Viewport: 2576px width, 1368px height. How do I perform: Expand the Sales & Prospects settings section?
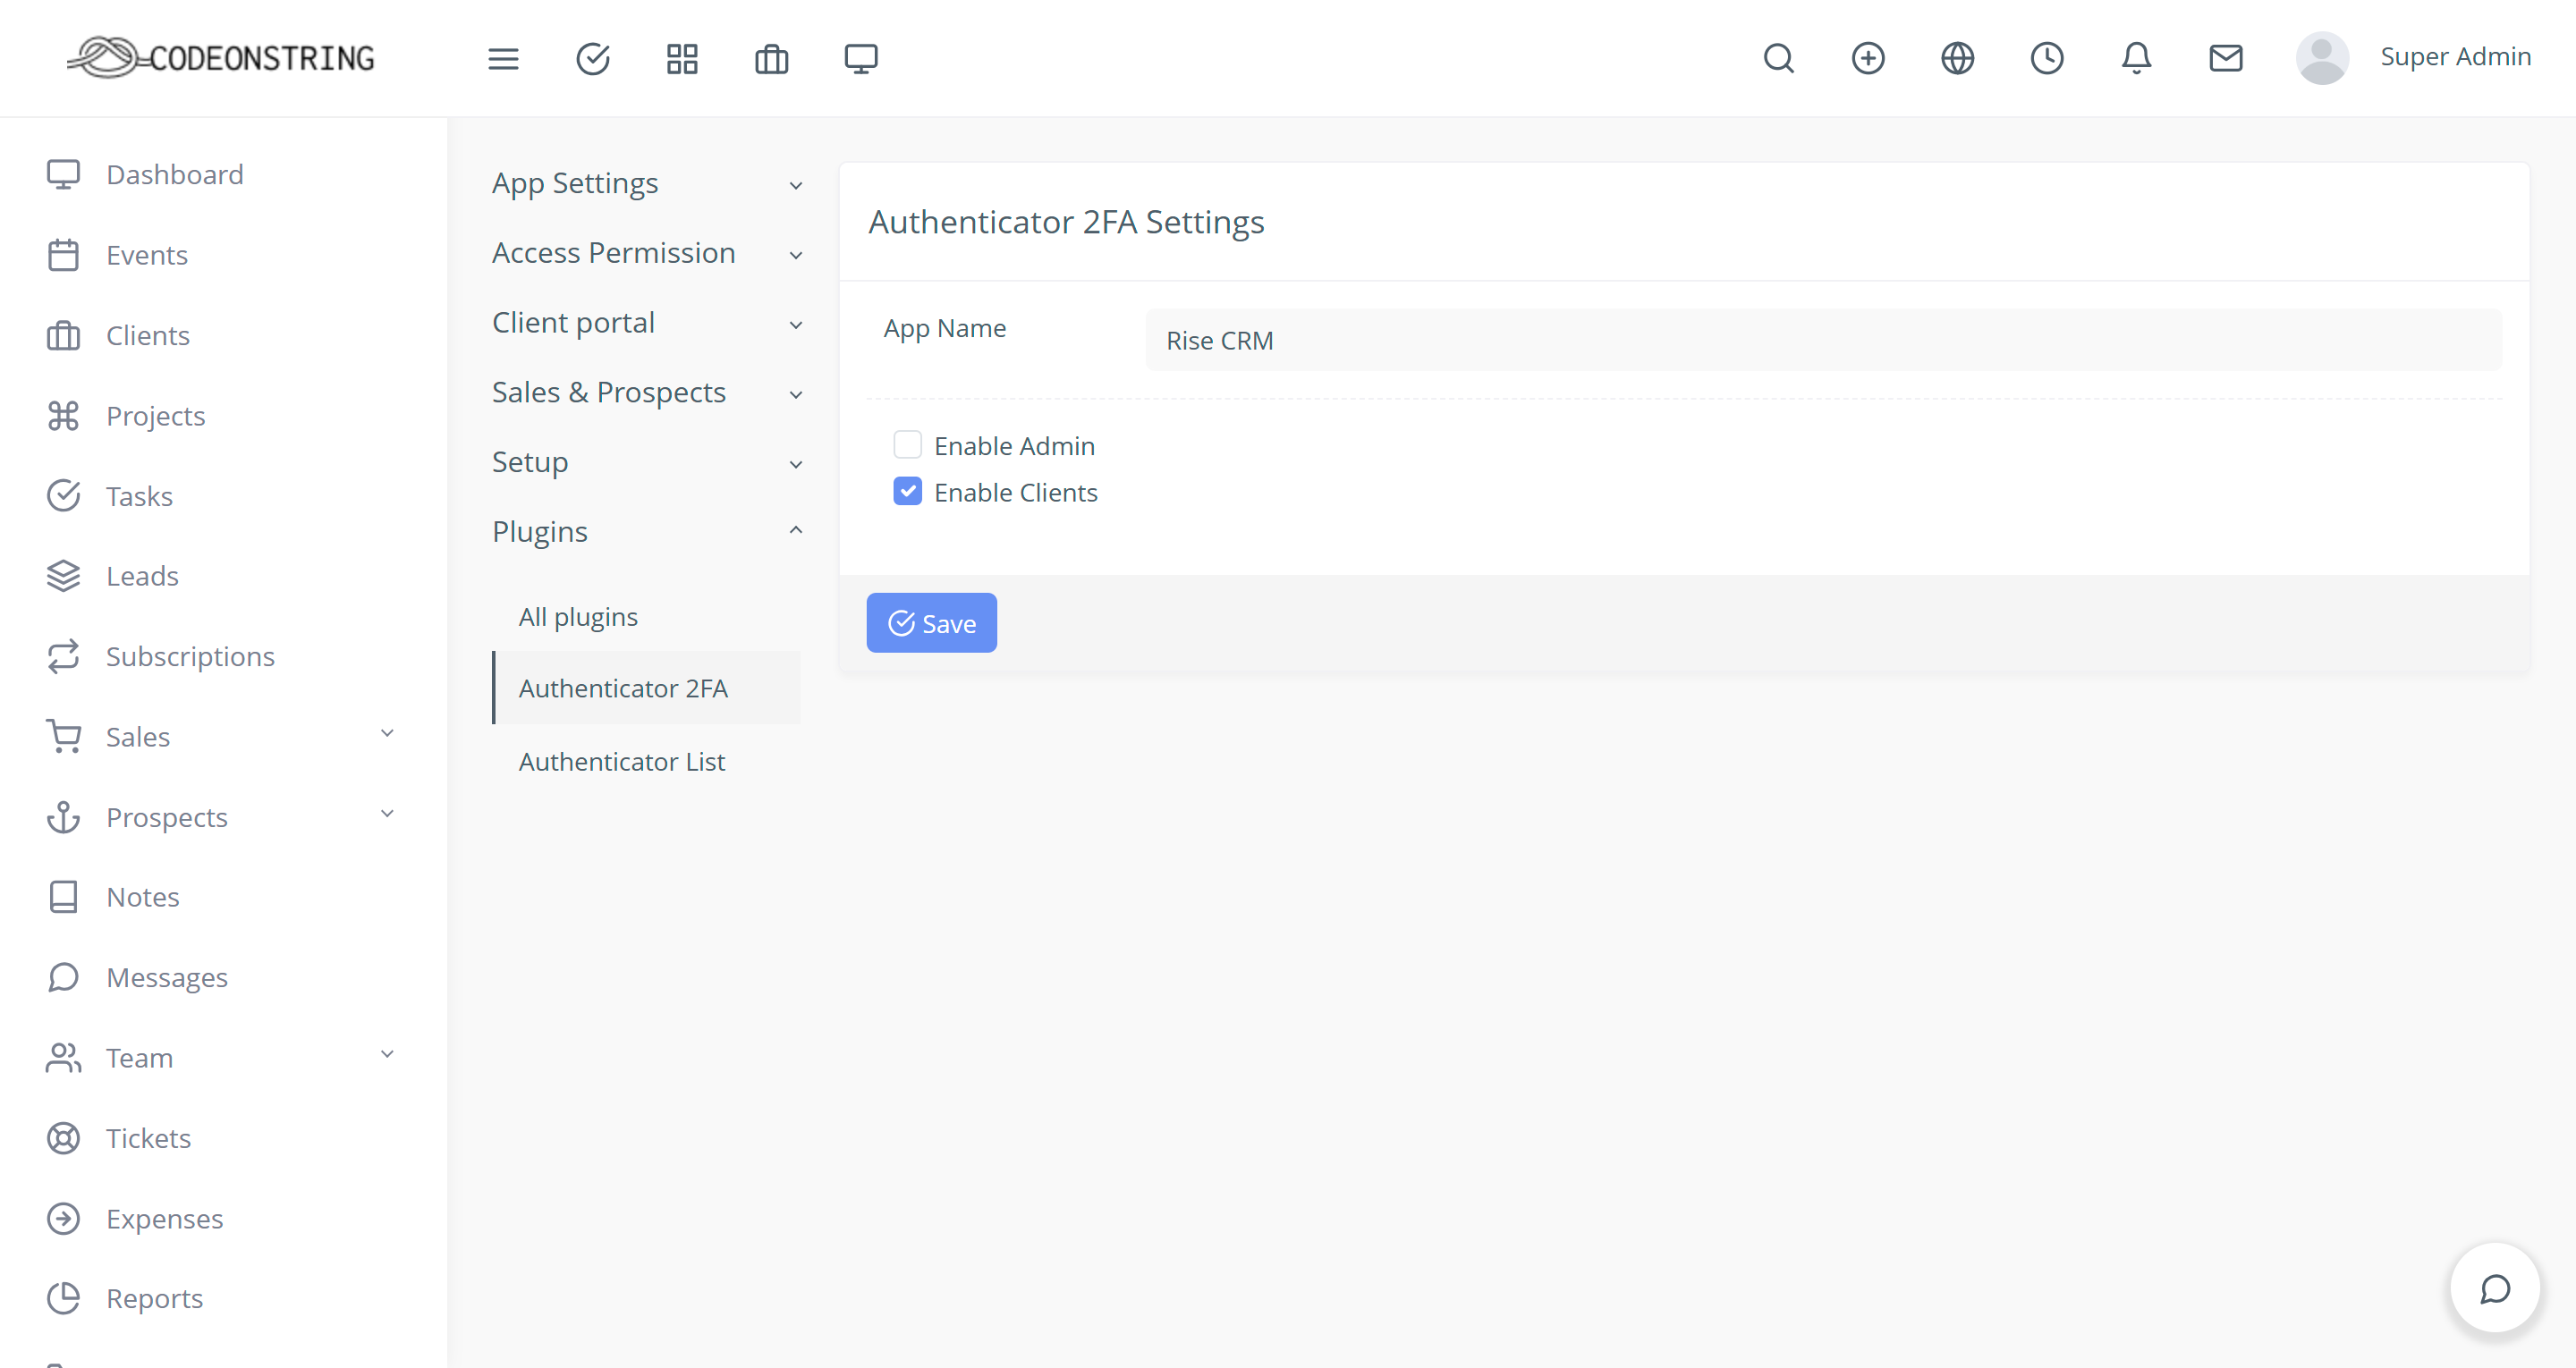click(x=646, y=392)
